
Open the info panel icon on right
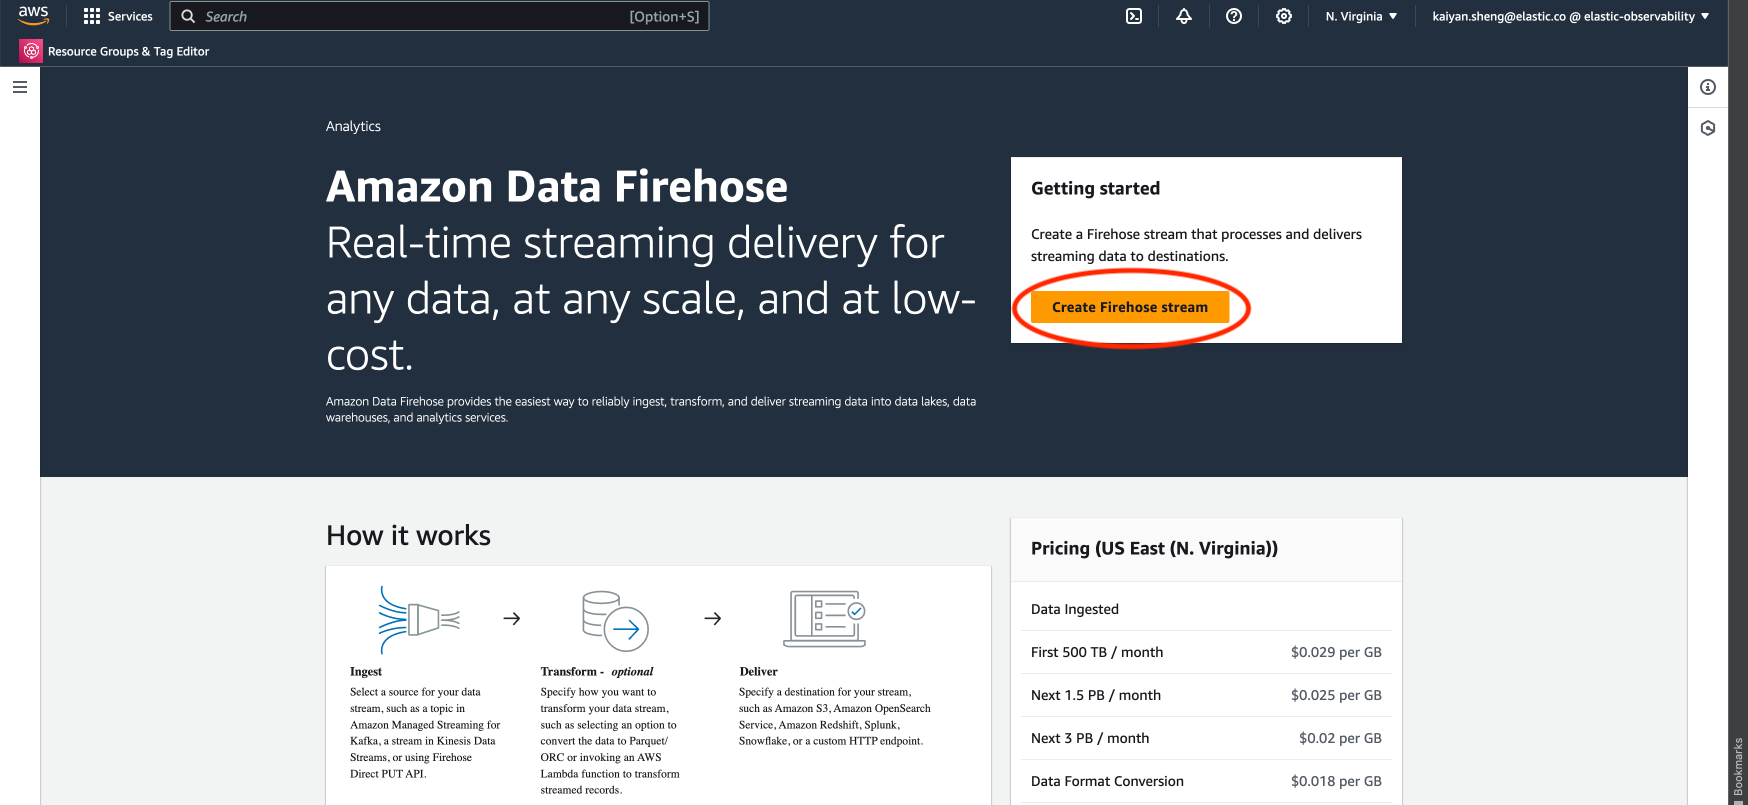coord(1708,87)
